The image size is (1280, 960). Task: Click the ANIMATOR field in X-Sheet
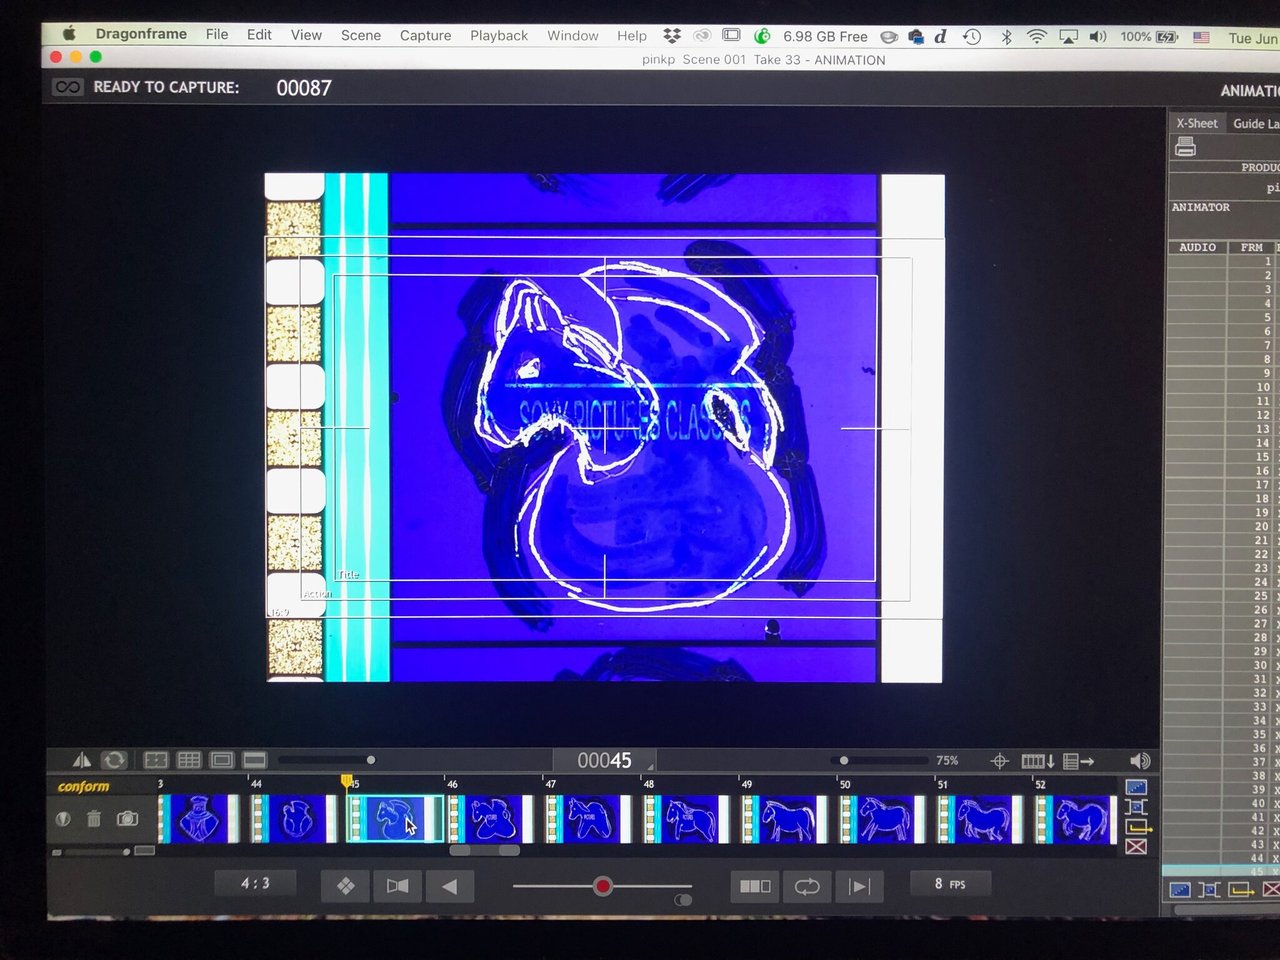point(1224,218)
